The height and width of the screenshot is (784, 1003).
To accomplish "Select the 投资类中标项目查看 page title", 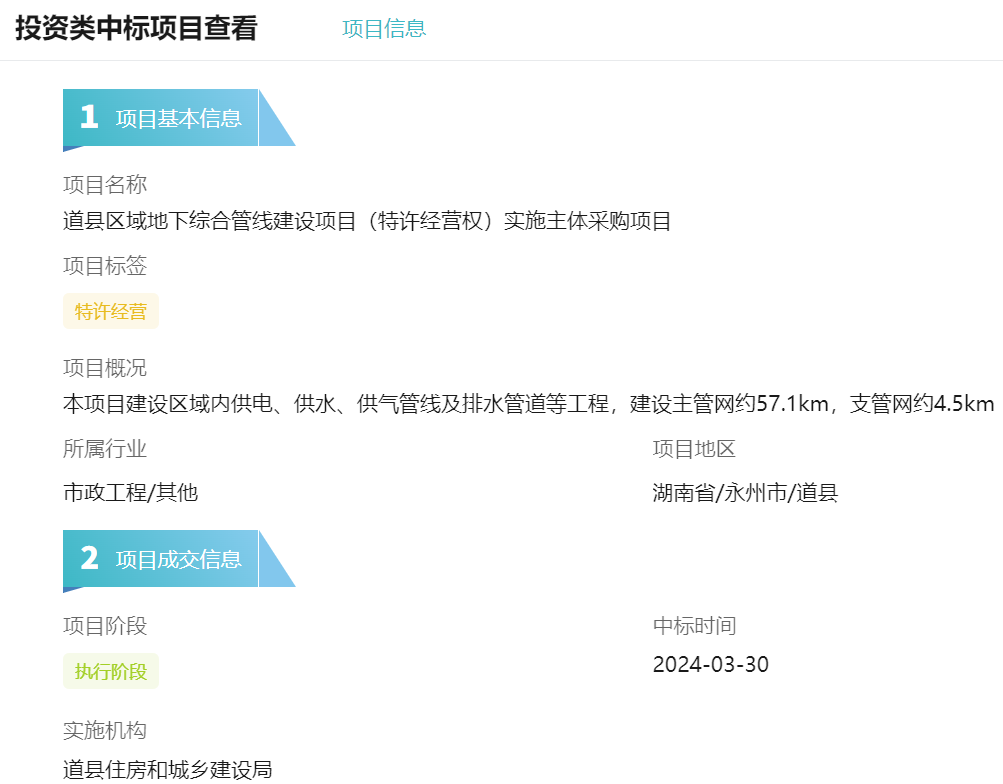I will pos(136,29).
